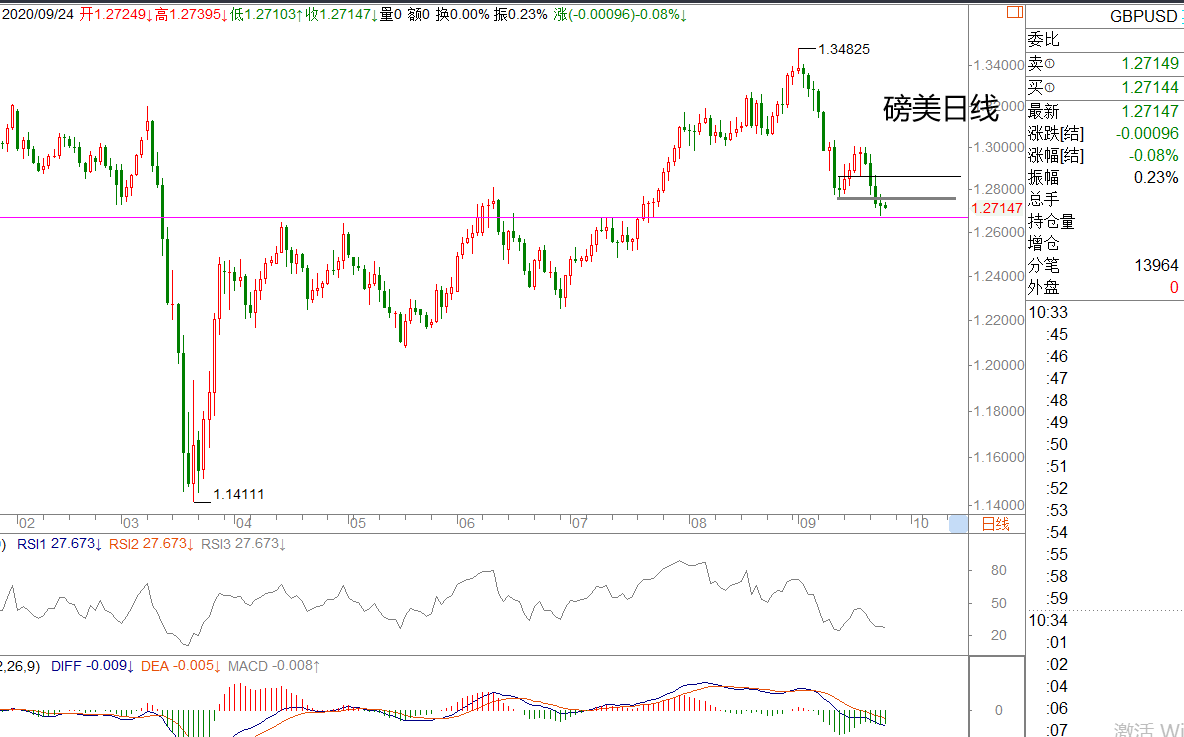Click the high price 高1.27395
The image size is (1184, 737).
(191, 14)
